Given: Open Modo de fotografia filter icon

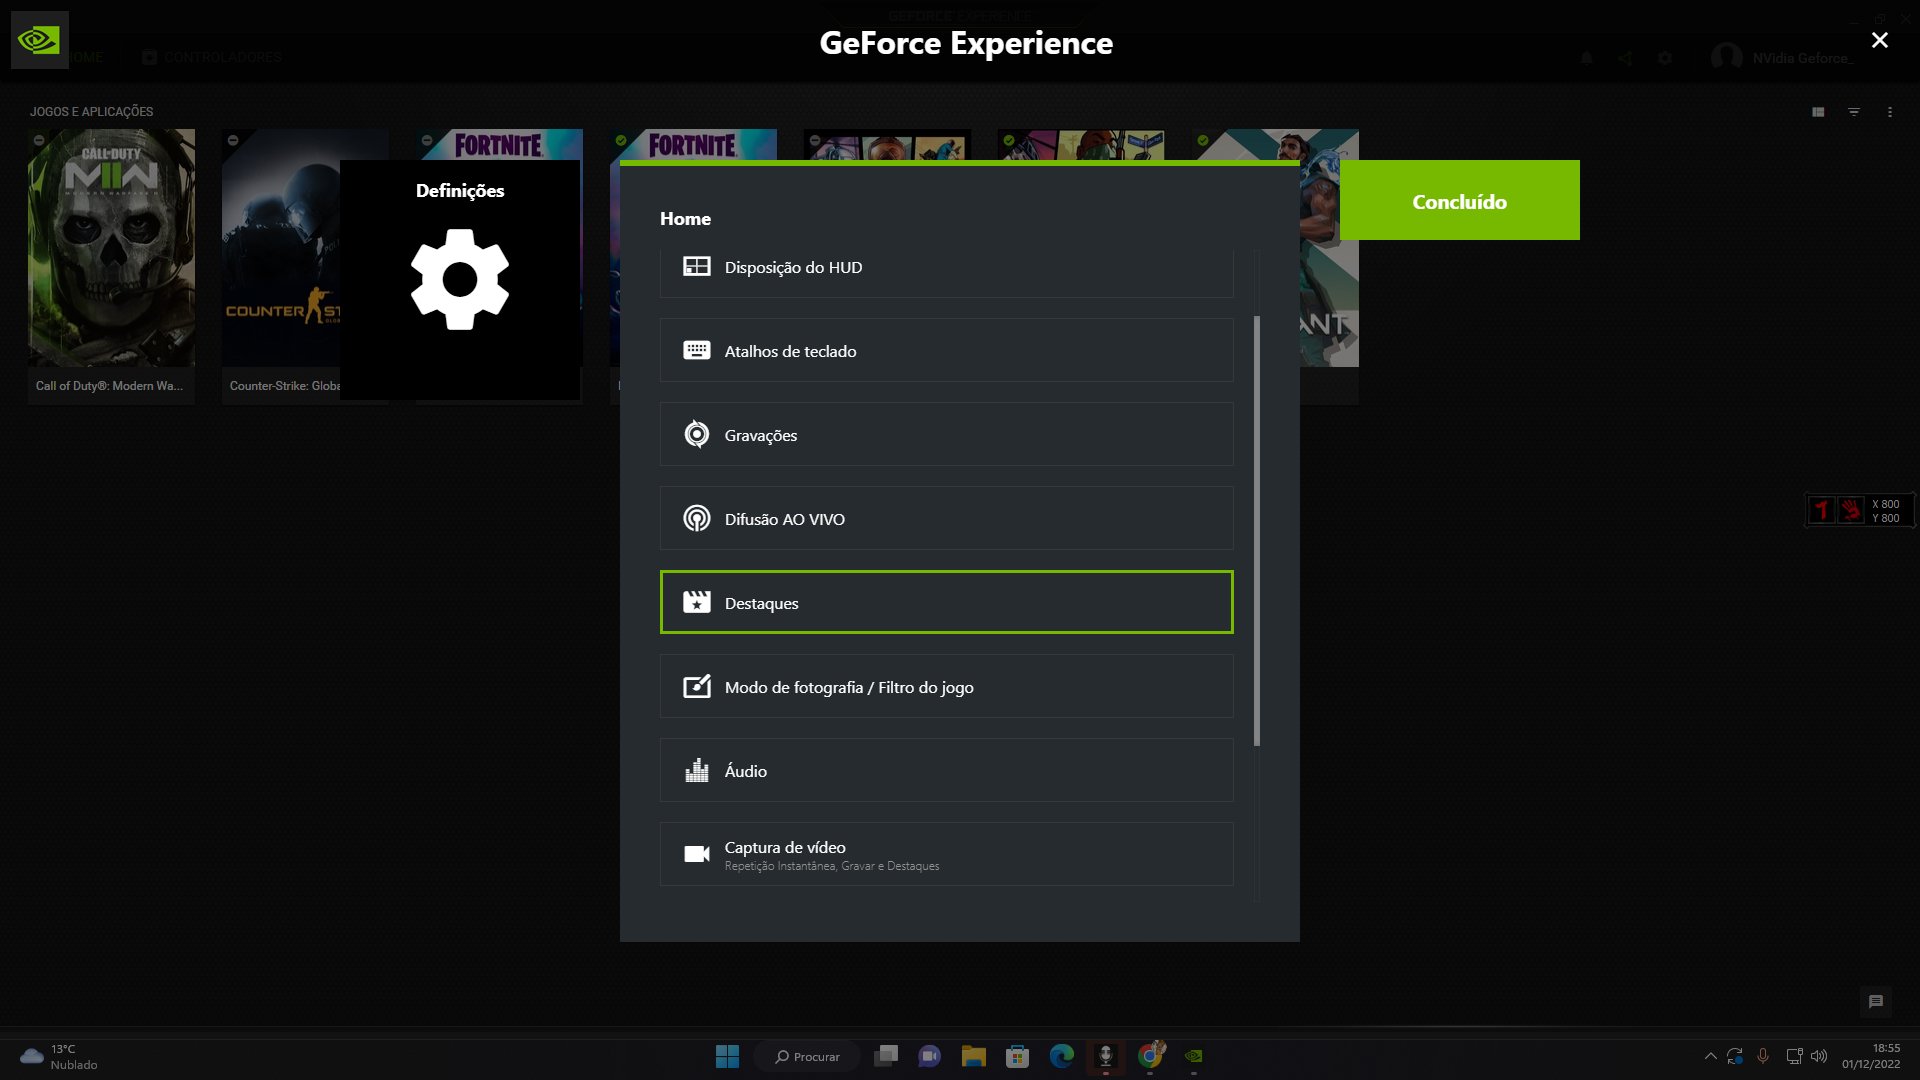Looking at the screenshot, I should click(x=696, y=687).
